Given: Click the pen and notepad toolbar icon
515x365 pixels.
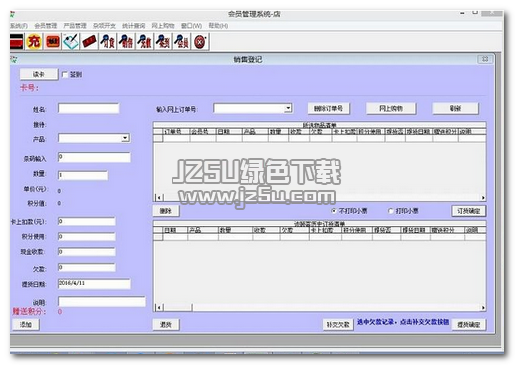Looking at the screenshot, I should pyautogui.click(x=71, y=42).
